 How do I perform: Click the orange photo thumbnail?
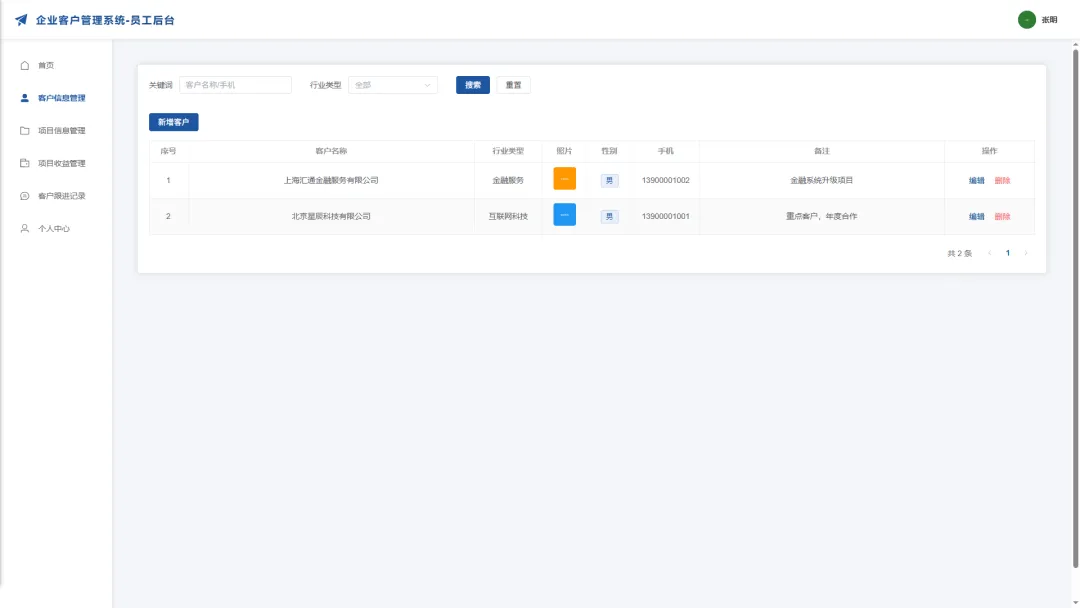pos(564,178)
